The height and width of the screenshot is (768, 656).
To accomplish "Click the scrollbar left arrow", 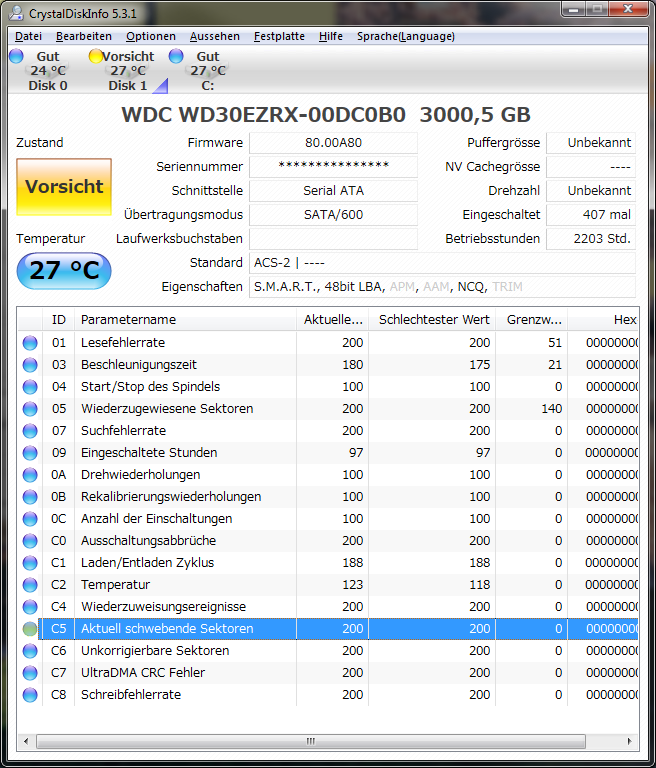I will click(26, 741).
